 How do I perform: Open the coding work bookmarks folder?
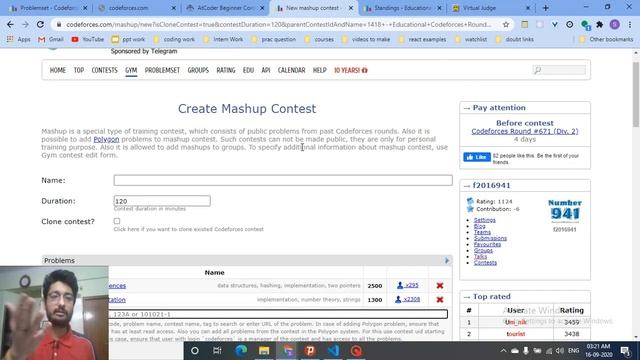(x=174, y=39)
